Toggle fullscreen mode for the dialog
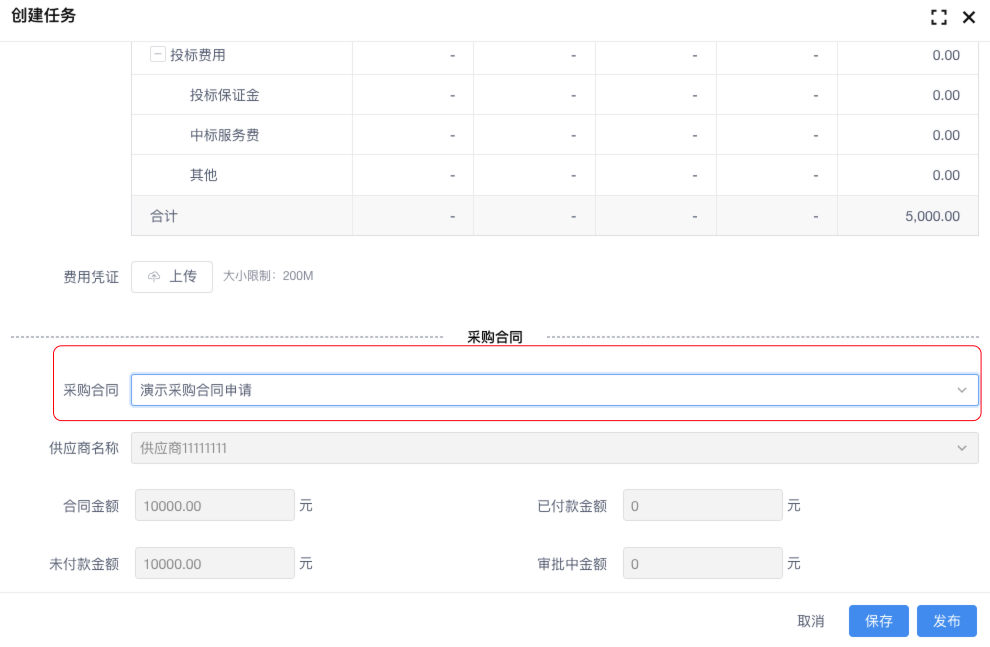The height and width of the screenshot is (647, 990). pyautogui.click(x=938, y=17)
